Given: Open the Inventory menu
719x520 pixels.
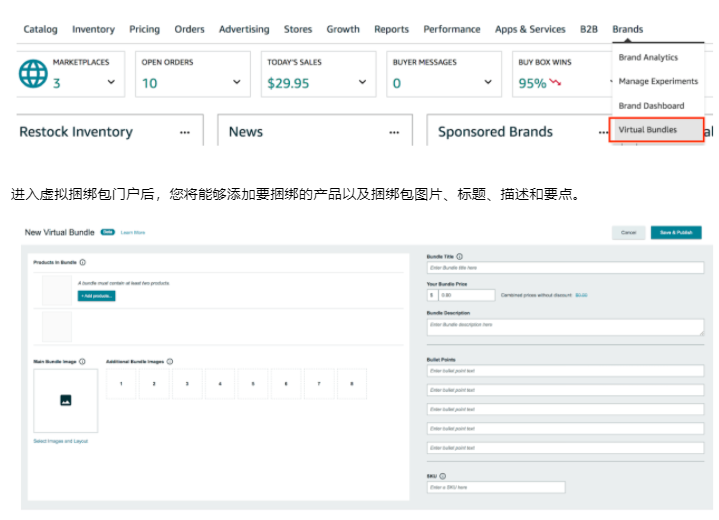Looking at the screenshot, I should click(93, 29).
